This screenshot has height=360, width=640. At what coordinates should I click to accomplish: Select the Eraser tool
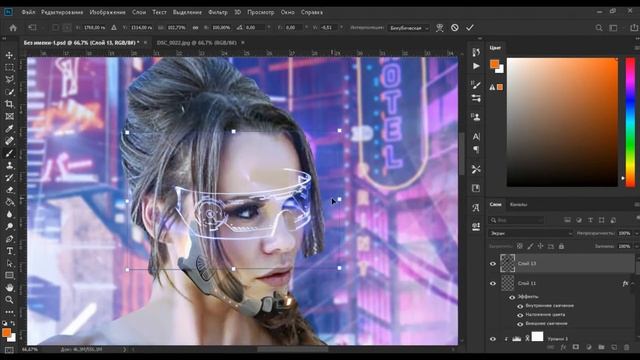click(9, 190)
